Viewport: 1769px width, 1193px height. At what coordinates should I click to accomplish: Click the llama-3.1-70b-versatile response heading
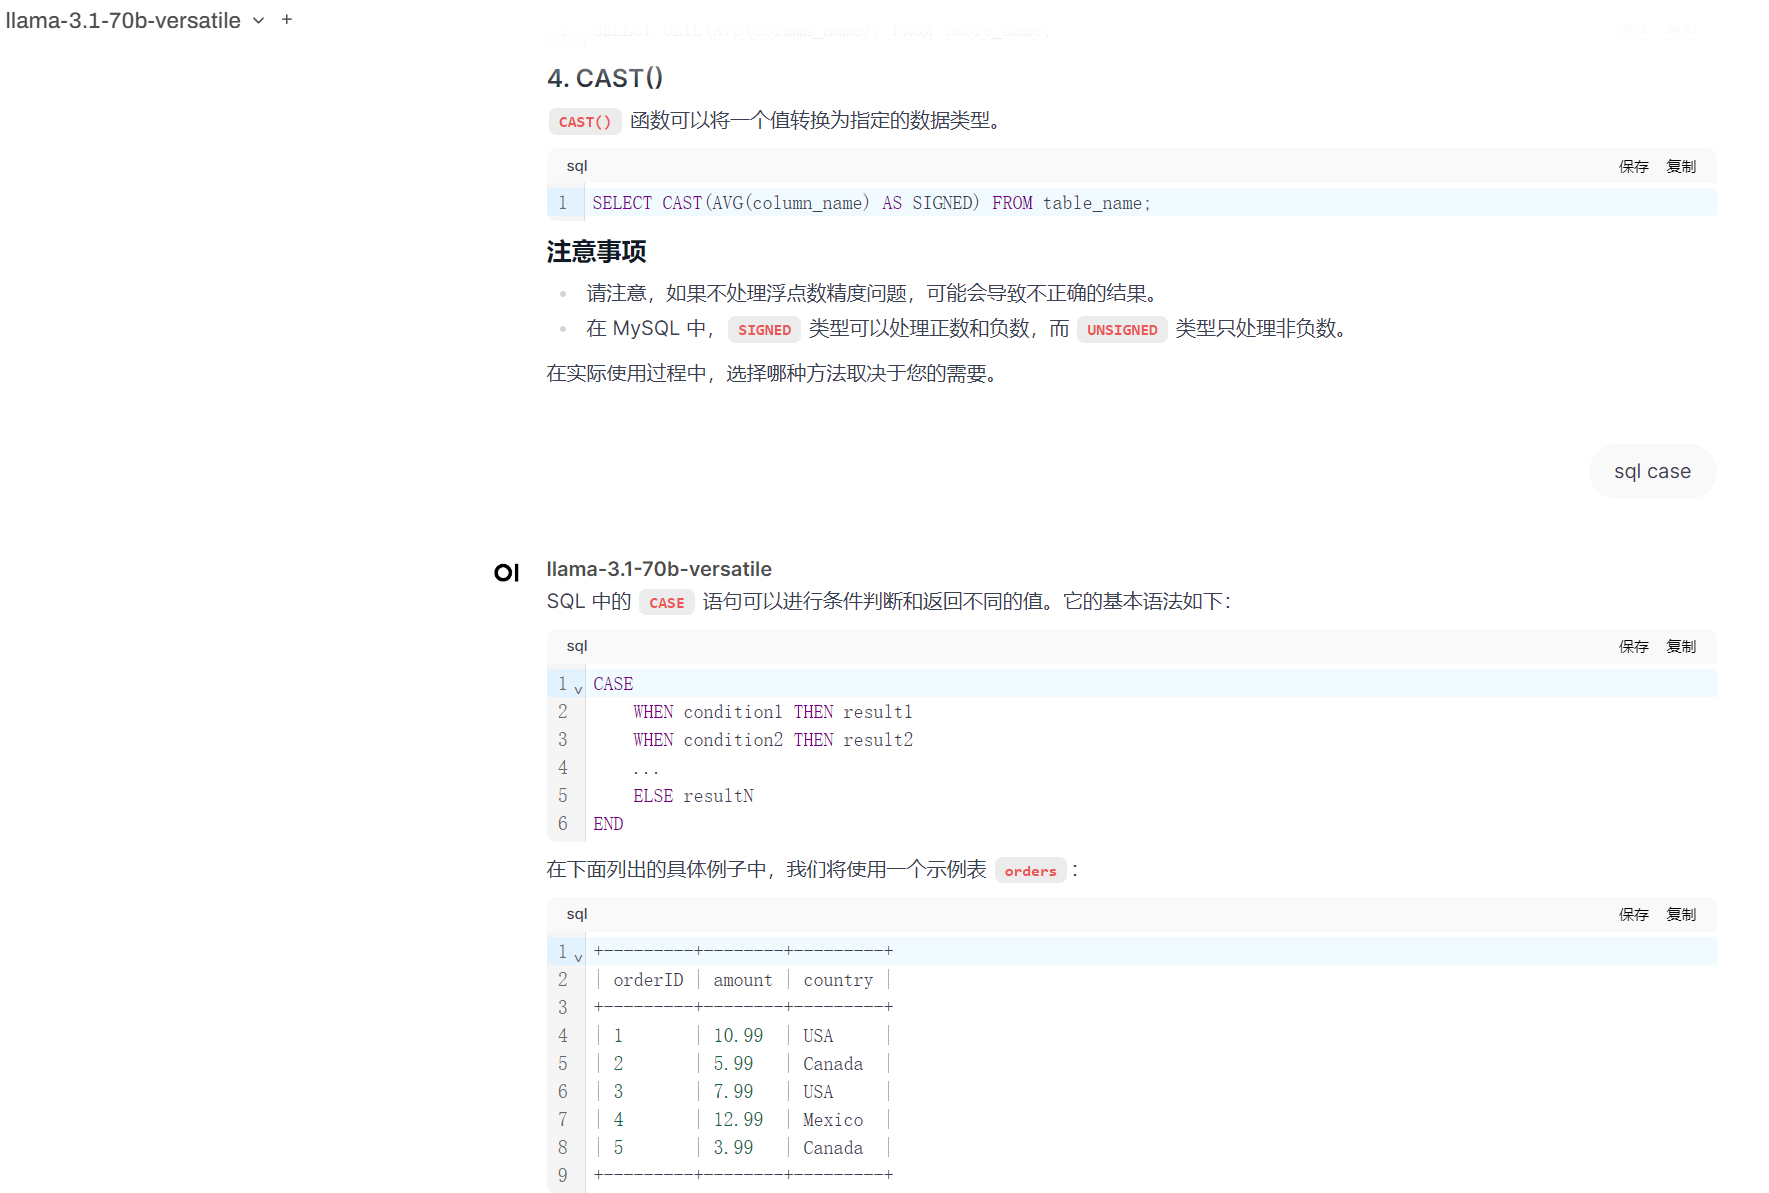659,568
